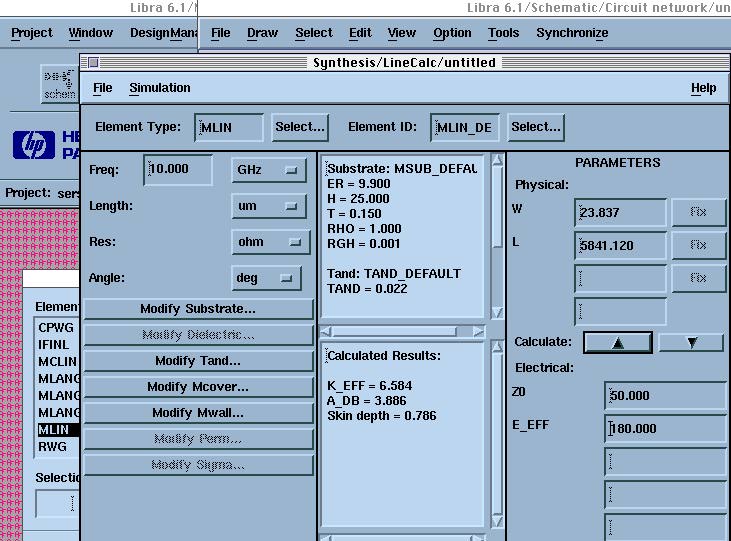This screenshot has width=731, height=541.
Task: Open the View menu in Schematic window
Action: [401, 33]
